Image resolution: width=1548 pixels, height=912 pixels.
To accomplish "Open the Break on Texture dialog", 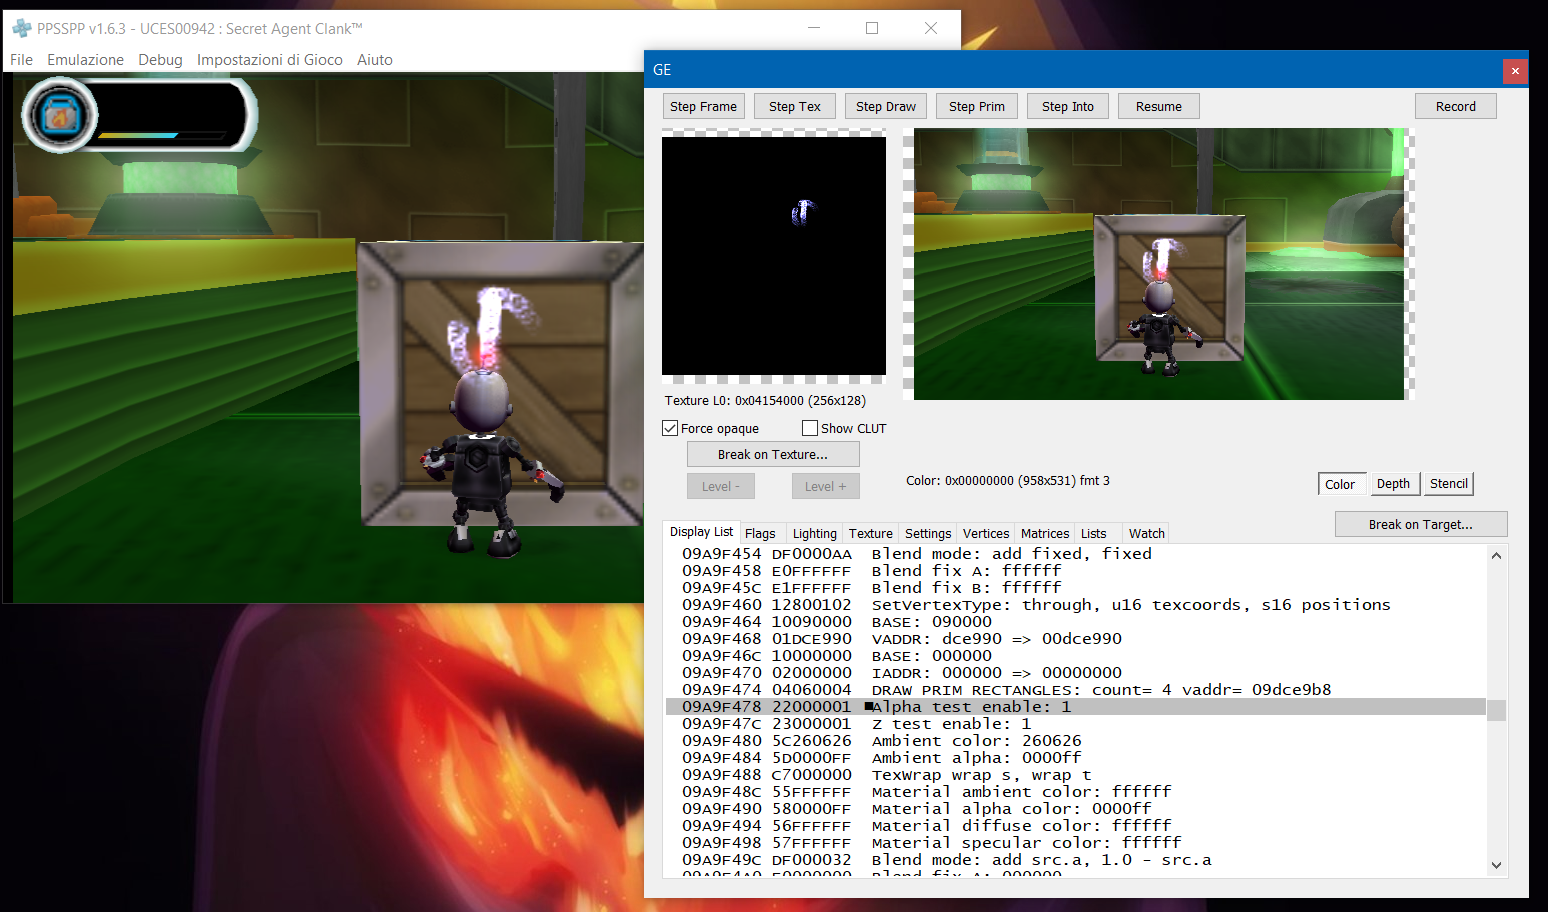I will point(772,454).
